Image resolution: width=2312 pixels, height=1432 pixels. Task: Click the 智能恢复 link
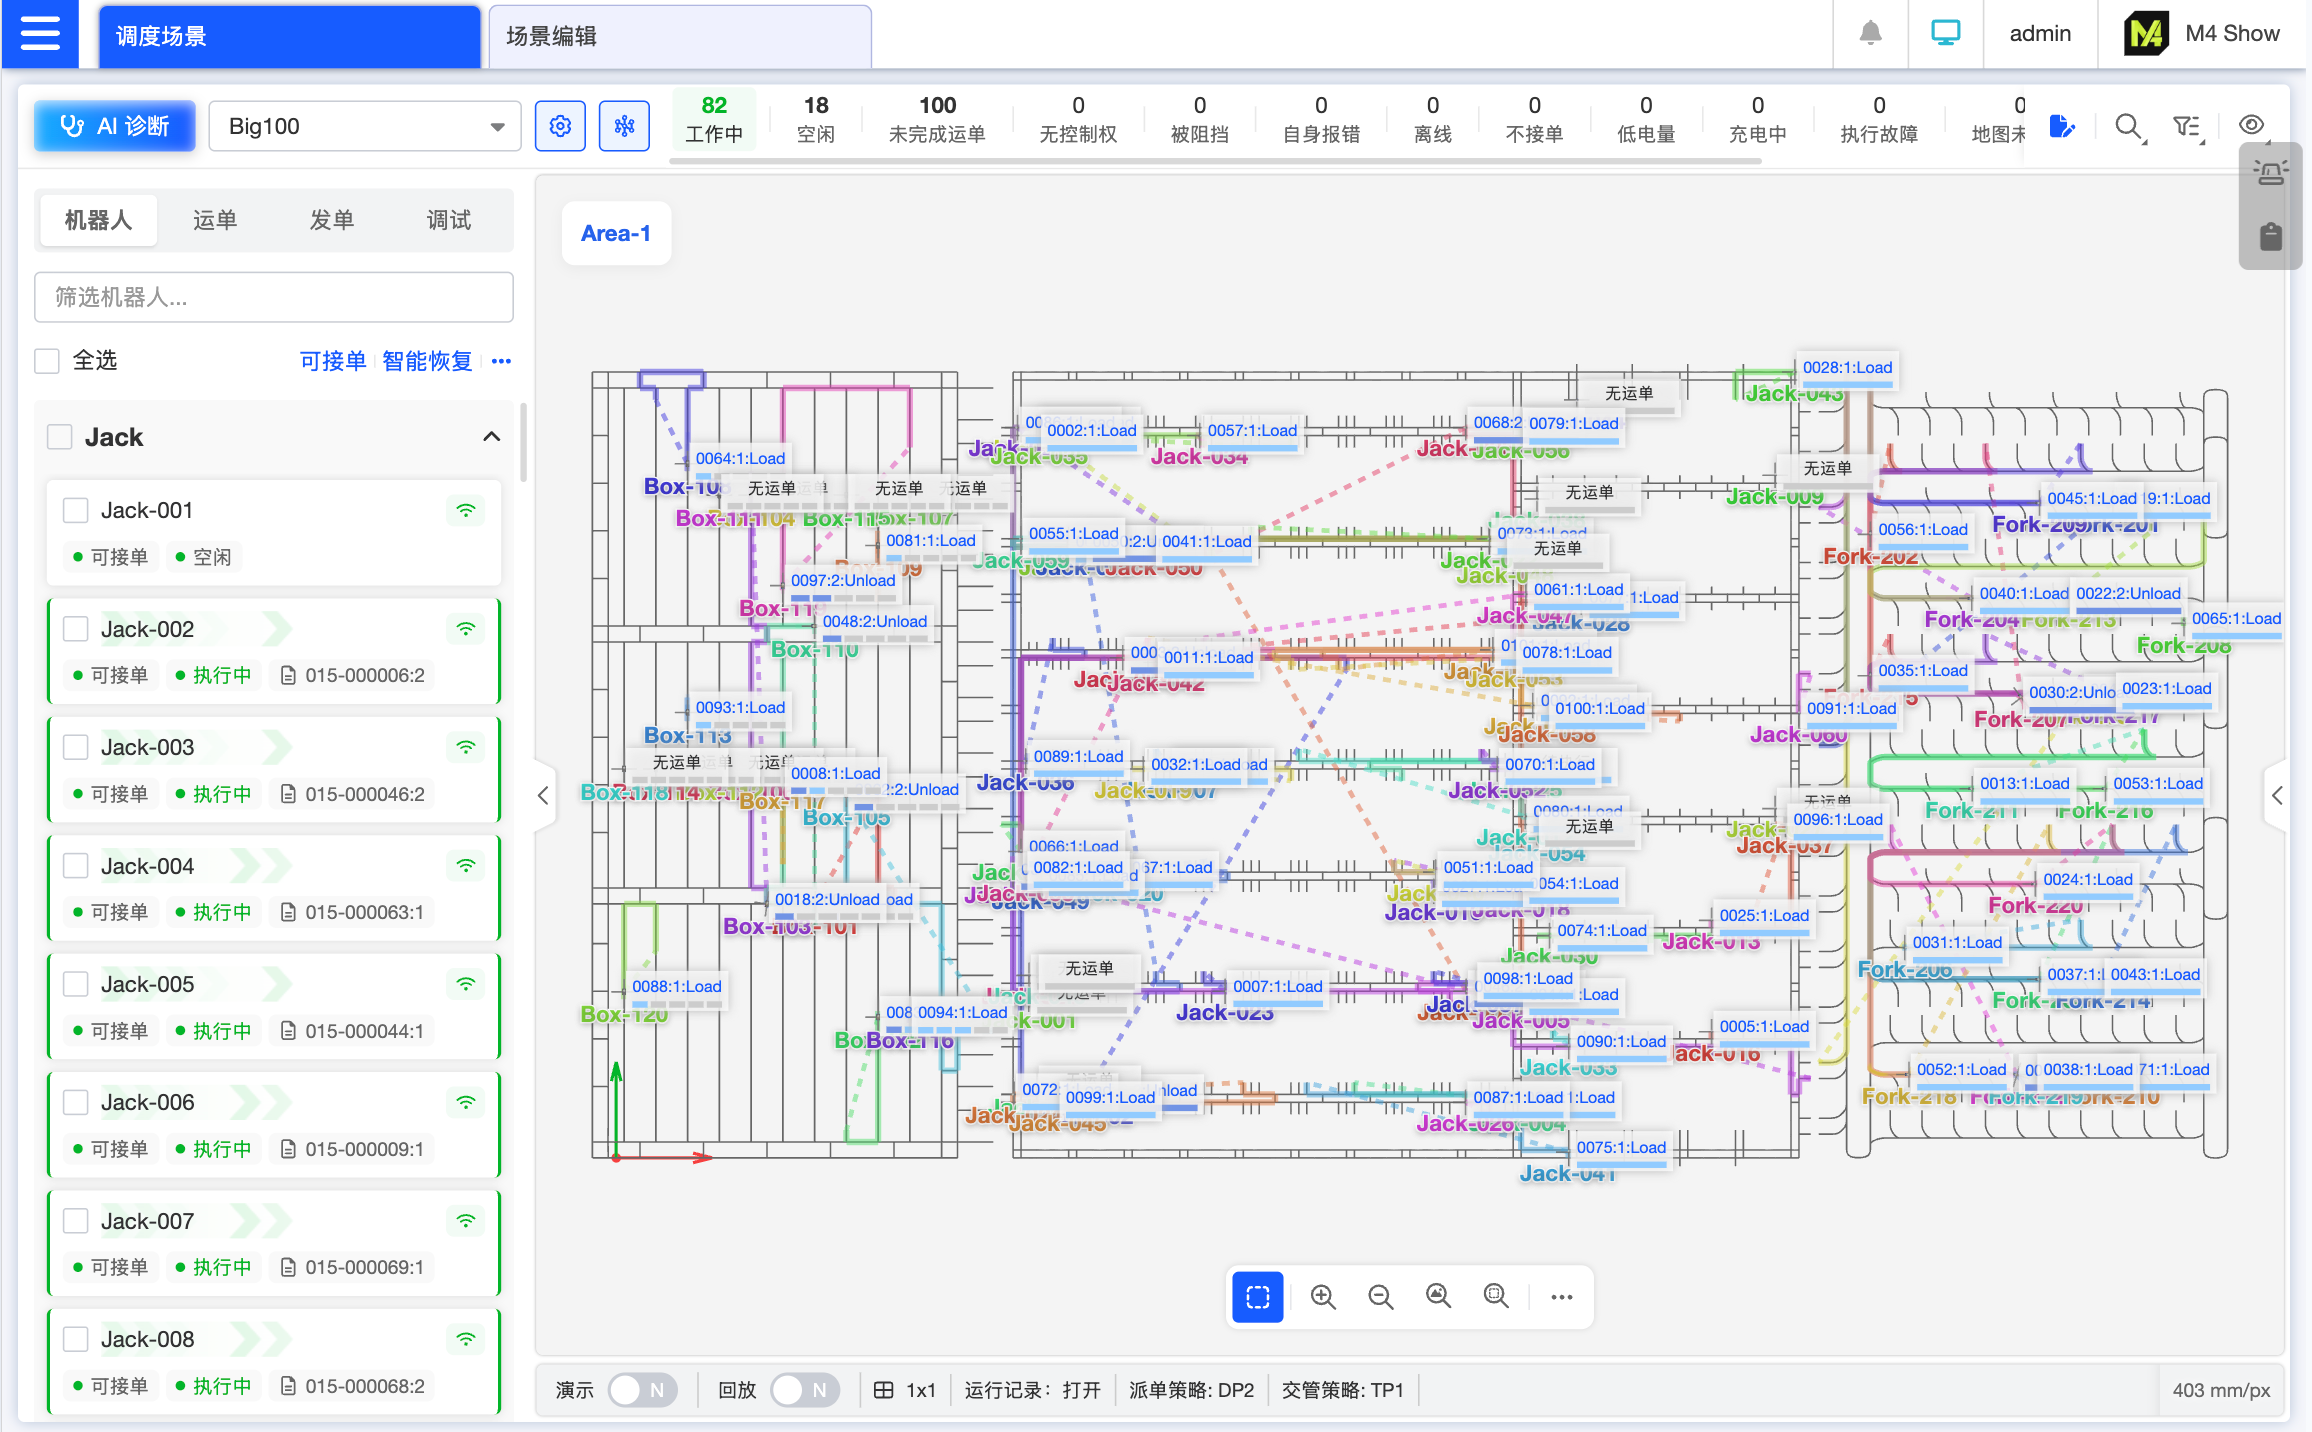[427, 361]
